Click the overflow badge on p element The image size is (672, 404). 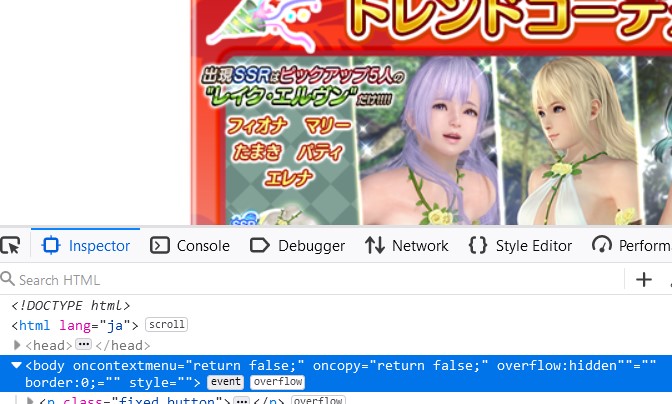[x=318, y=400]
